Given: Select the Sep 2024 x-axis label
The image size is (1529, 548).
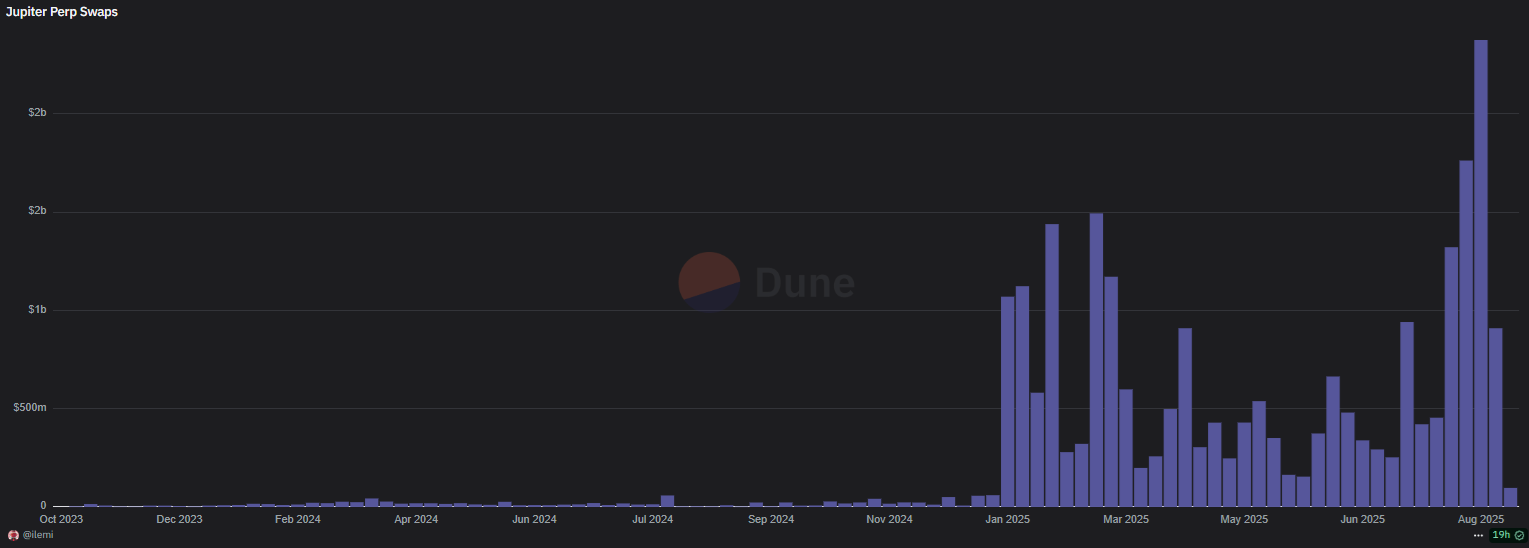Looking at the screenshot, I should 771,519.
